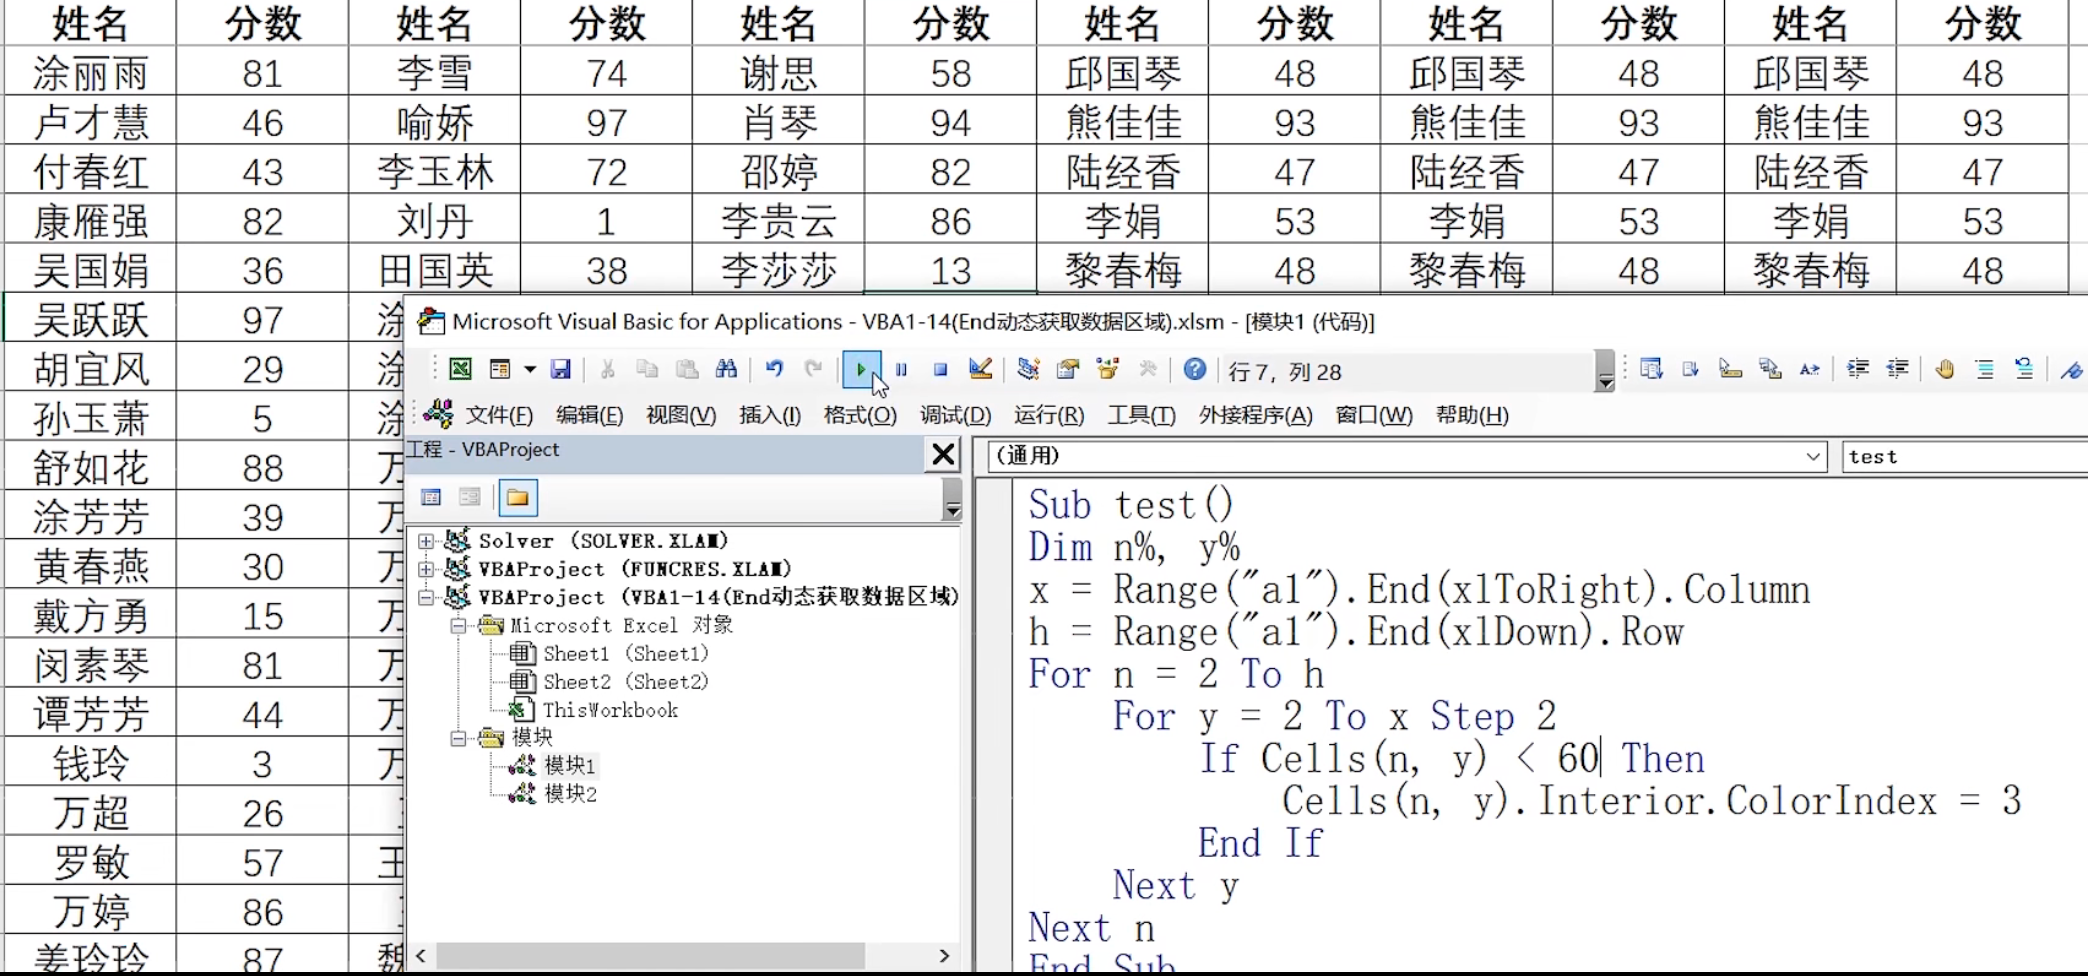The width and height of the screenshot is (2088, 976).
Task: Open the Insert object dropdown arrow
Action: coord(530,369)
